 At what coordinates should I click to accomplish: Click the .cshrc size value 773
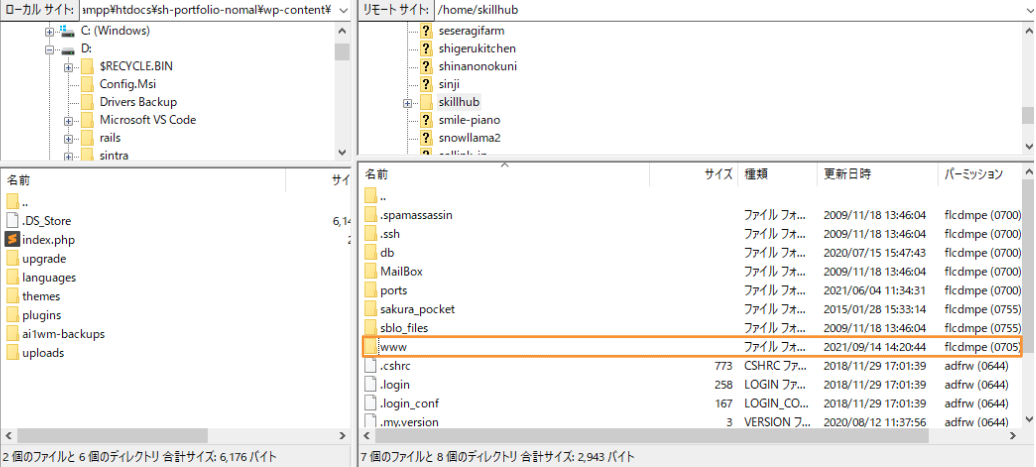point(723,365)
